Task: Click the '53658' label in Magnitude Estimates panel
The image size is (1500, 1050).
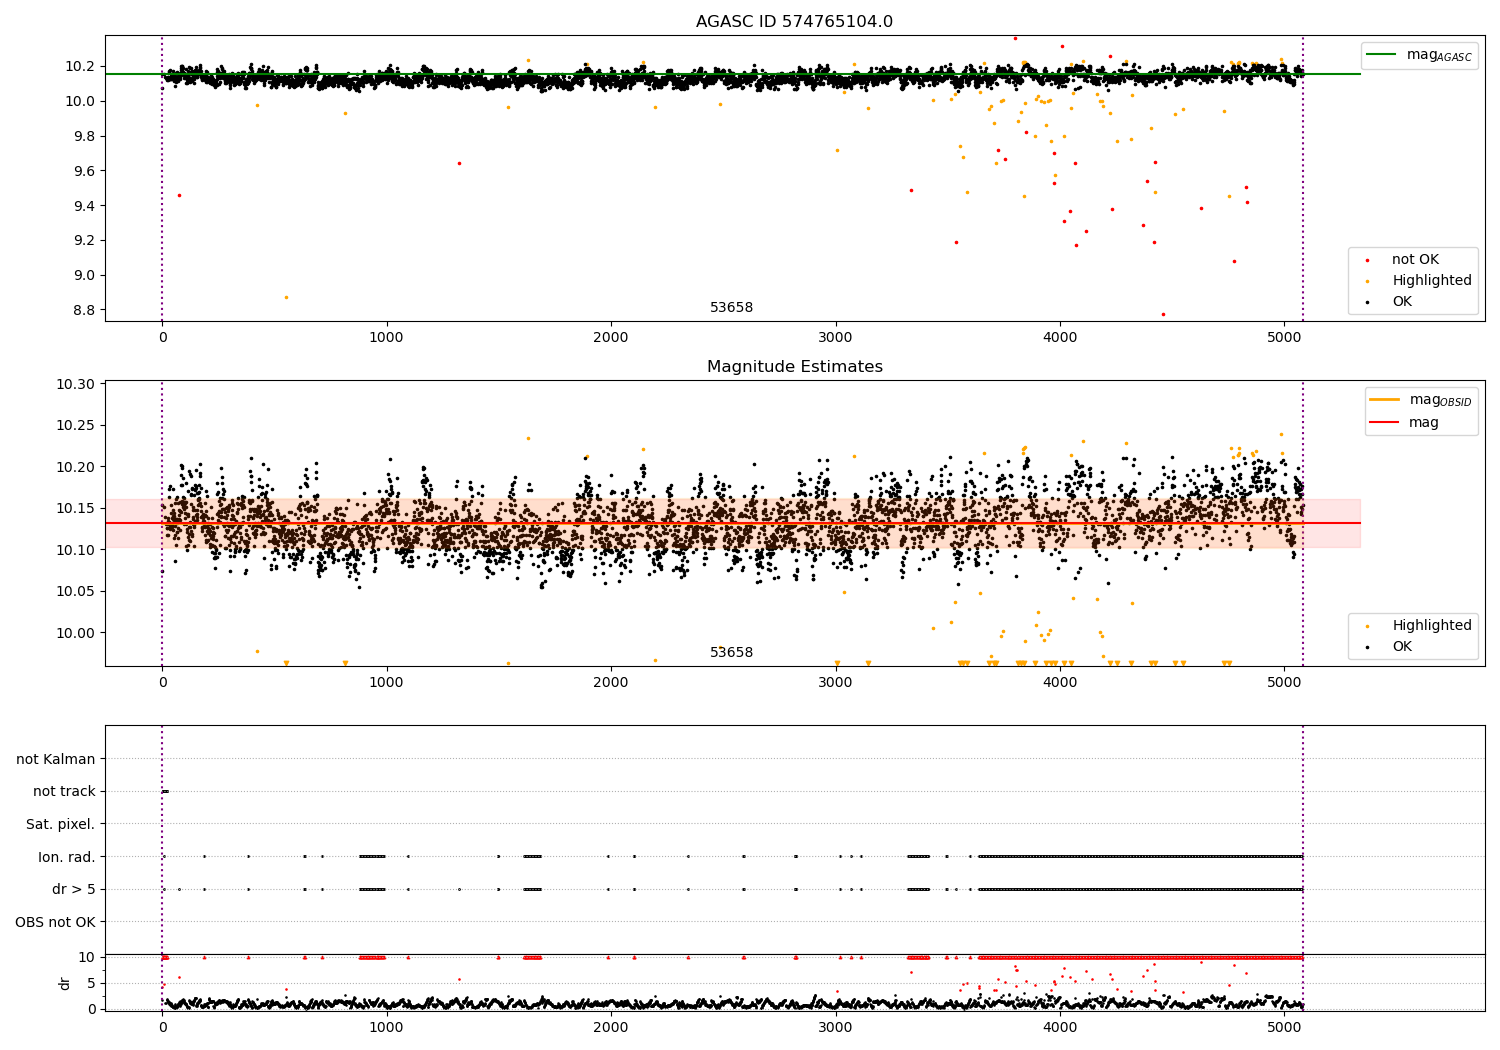Action: tap(731, 653)
